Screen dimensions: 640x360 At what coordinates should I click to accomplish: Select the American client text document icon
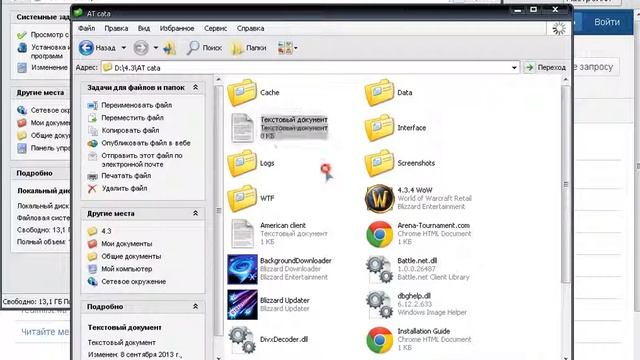coord(242,233)
